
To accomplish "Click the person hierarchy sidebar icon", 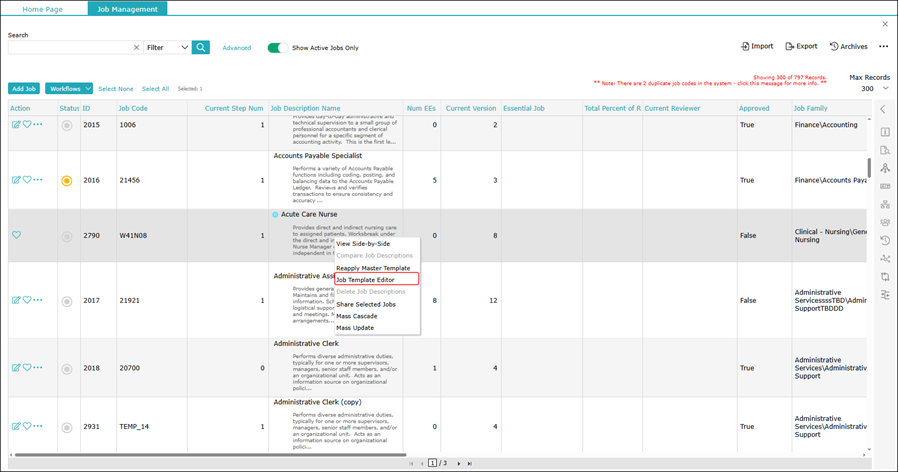I will 885,168.
